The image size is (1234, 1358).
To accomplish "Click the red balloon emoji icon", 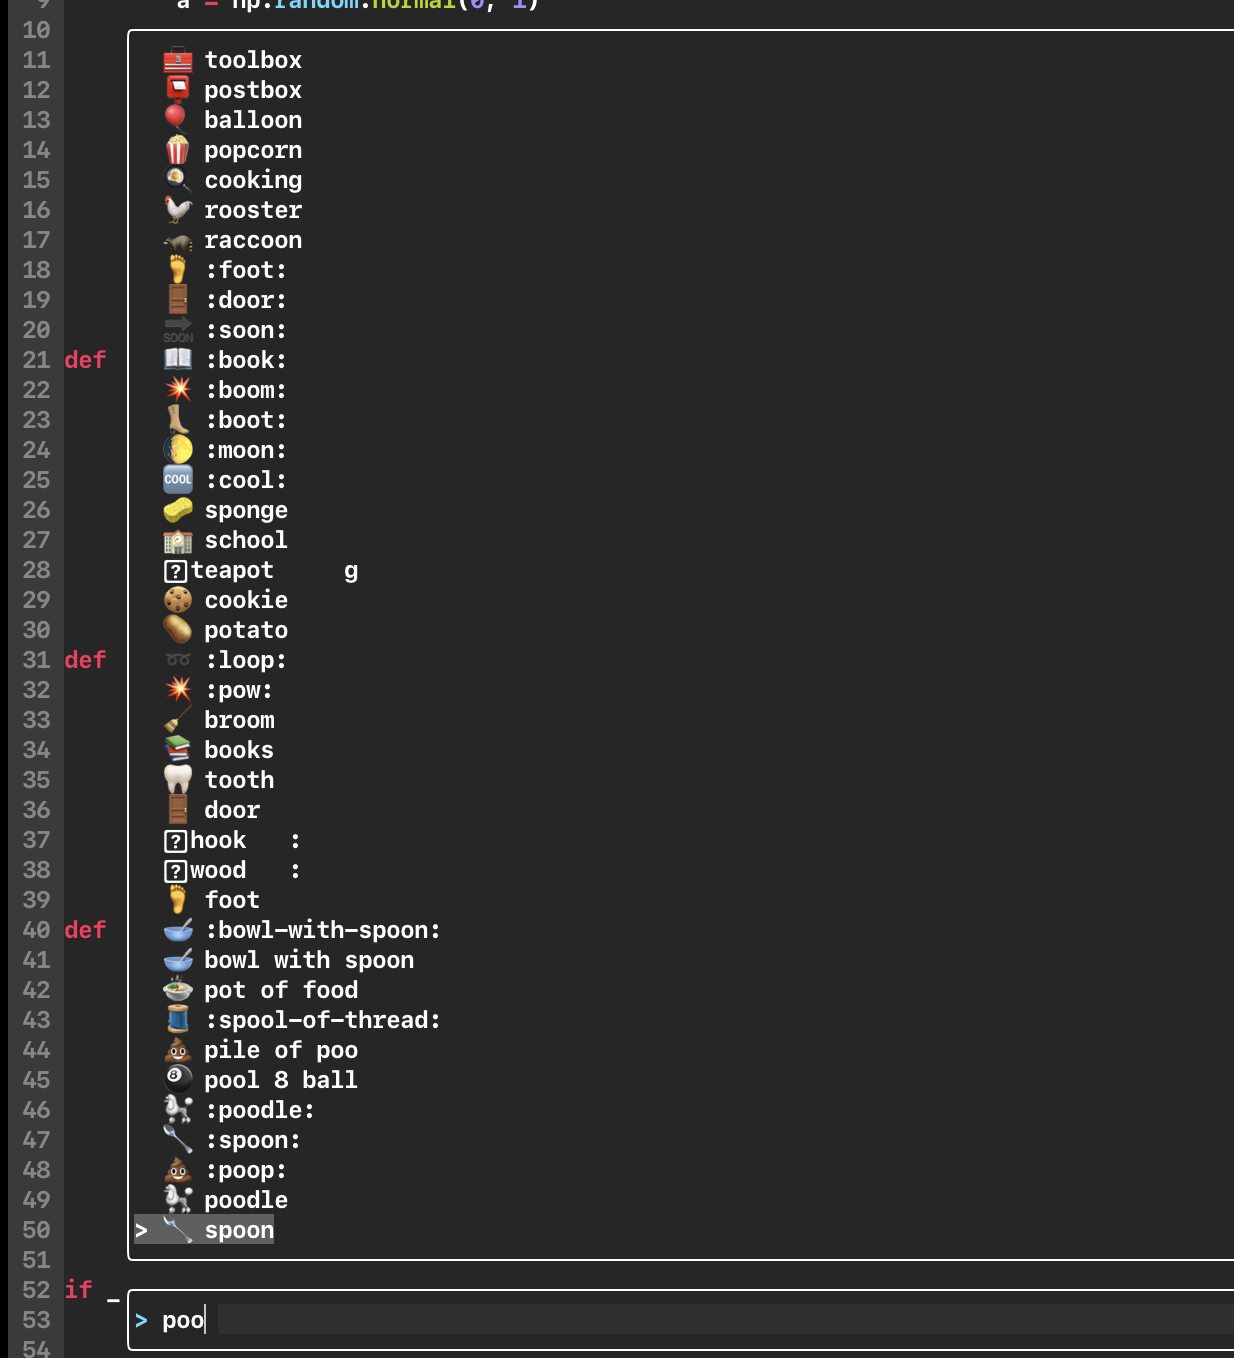I will 178,120.
